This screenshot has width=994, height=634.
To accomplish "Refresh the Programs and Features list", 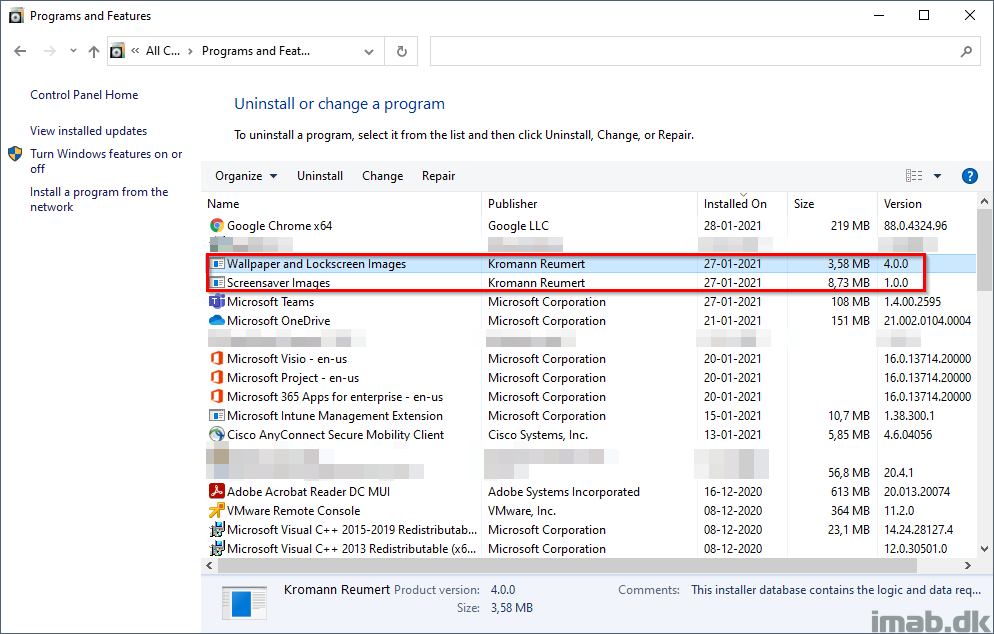I will pyautogui.click(x=401, y=51).
